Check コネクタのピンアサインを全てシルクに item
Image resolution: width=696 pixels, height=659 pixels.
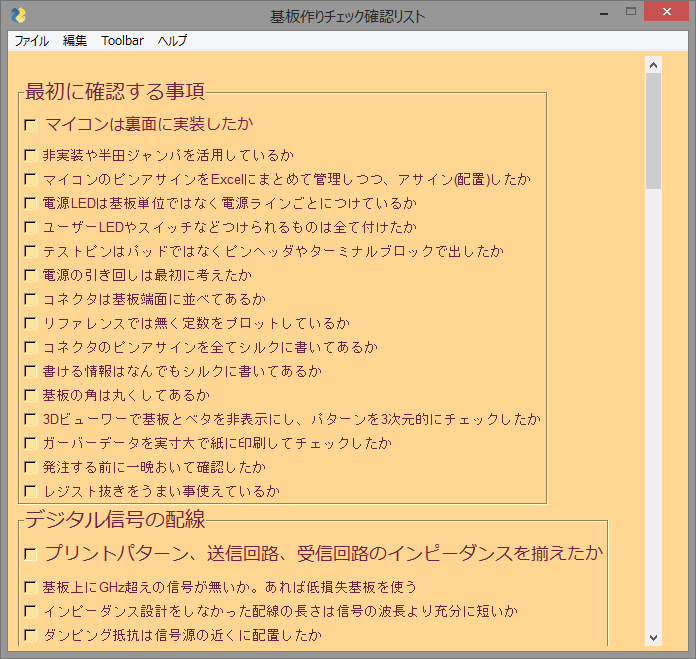click(30, 347)
